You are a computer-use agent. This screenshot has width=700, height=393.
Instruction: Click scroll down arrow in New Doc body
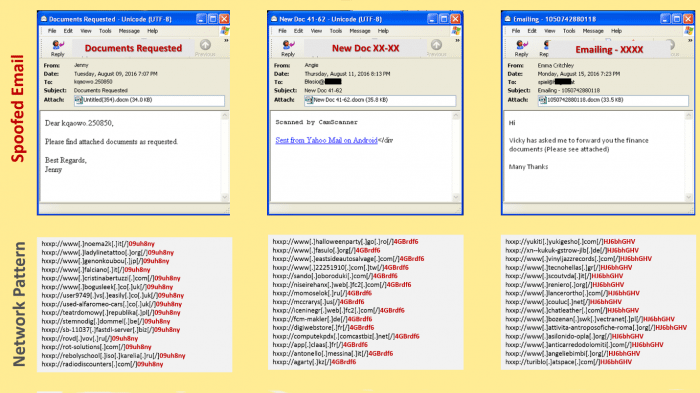click(456, 197)
